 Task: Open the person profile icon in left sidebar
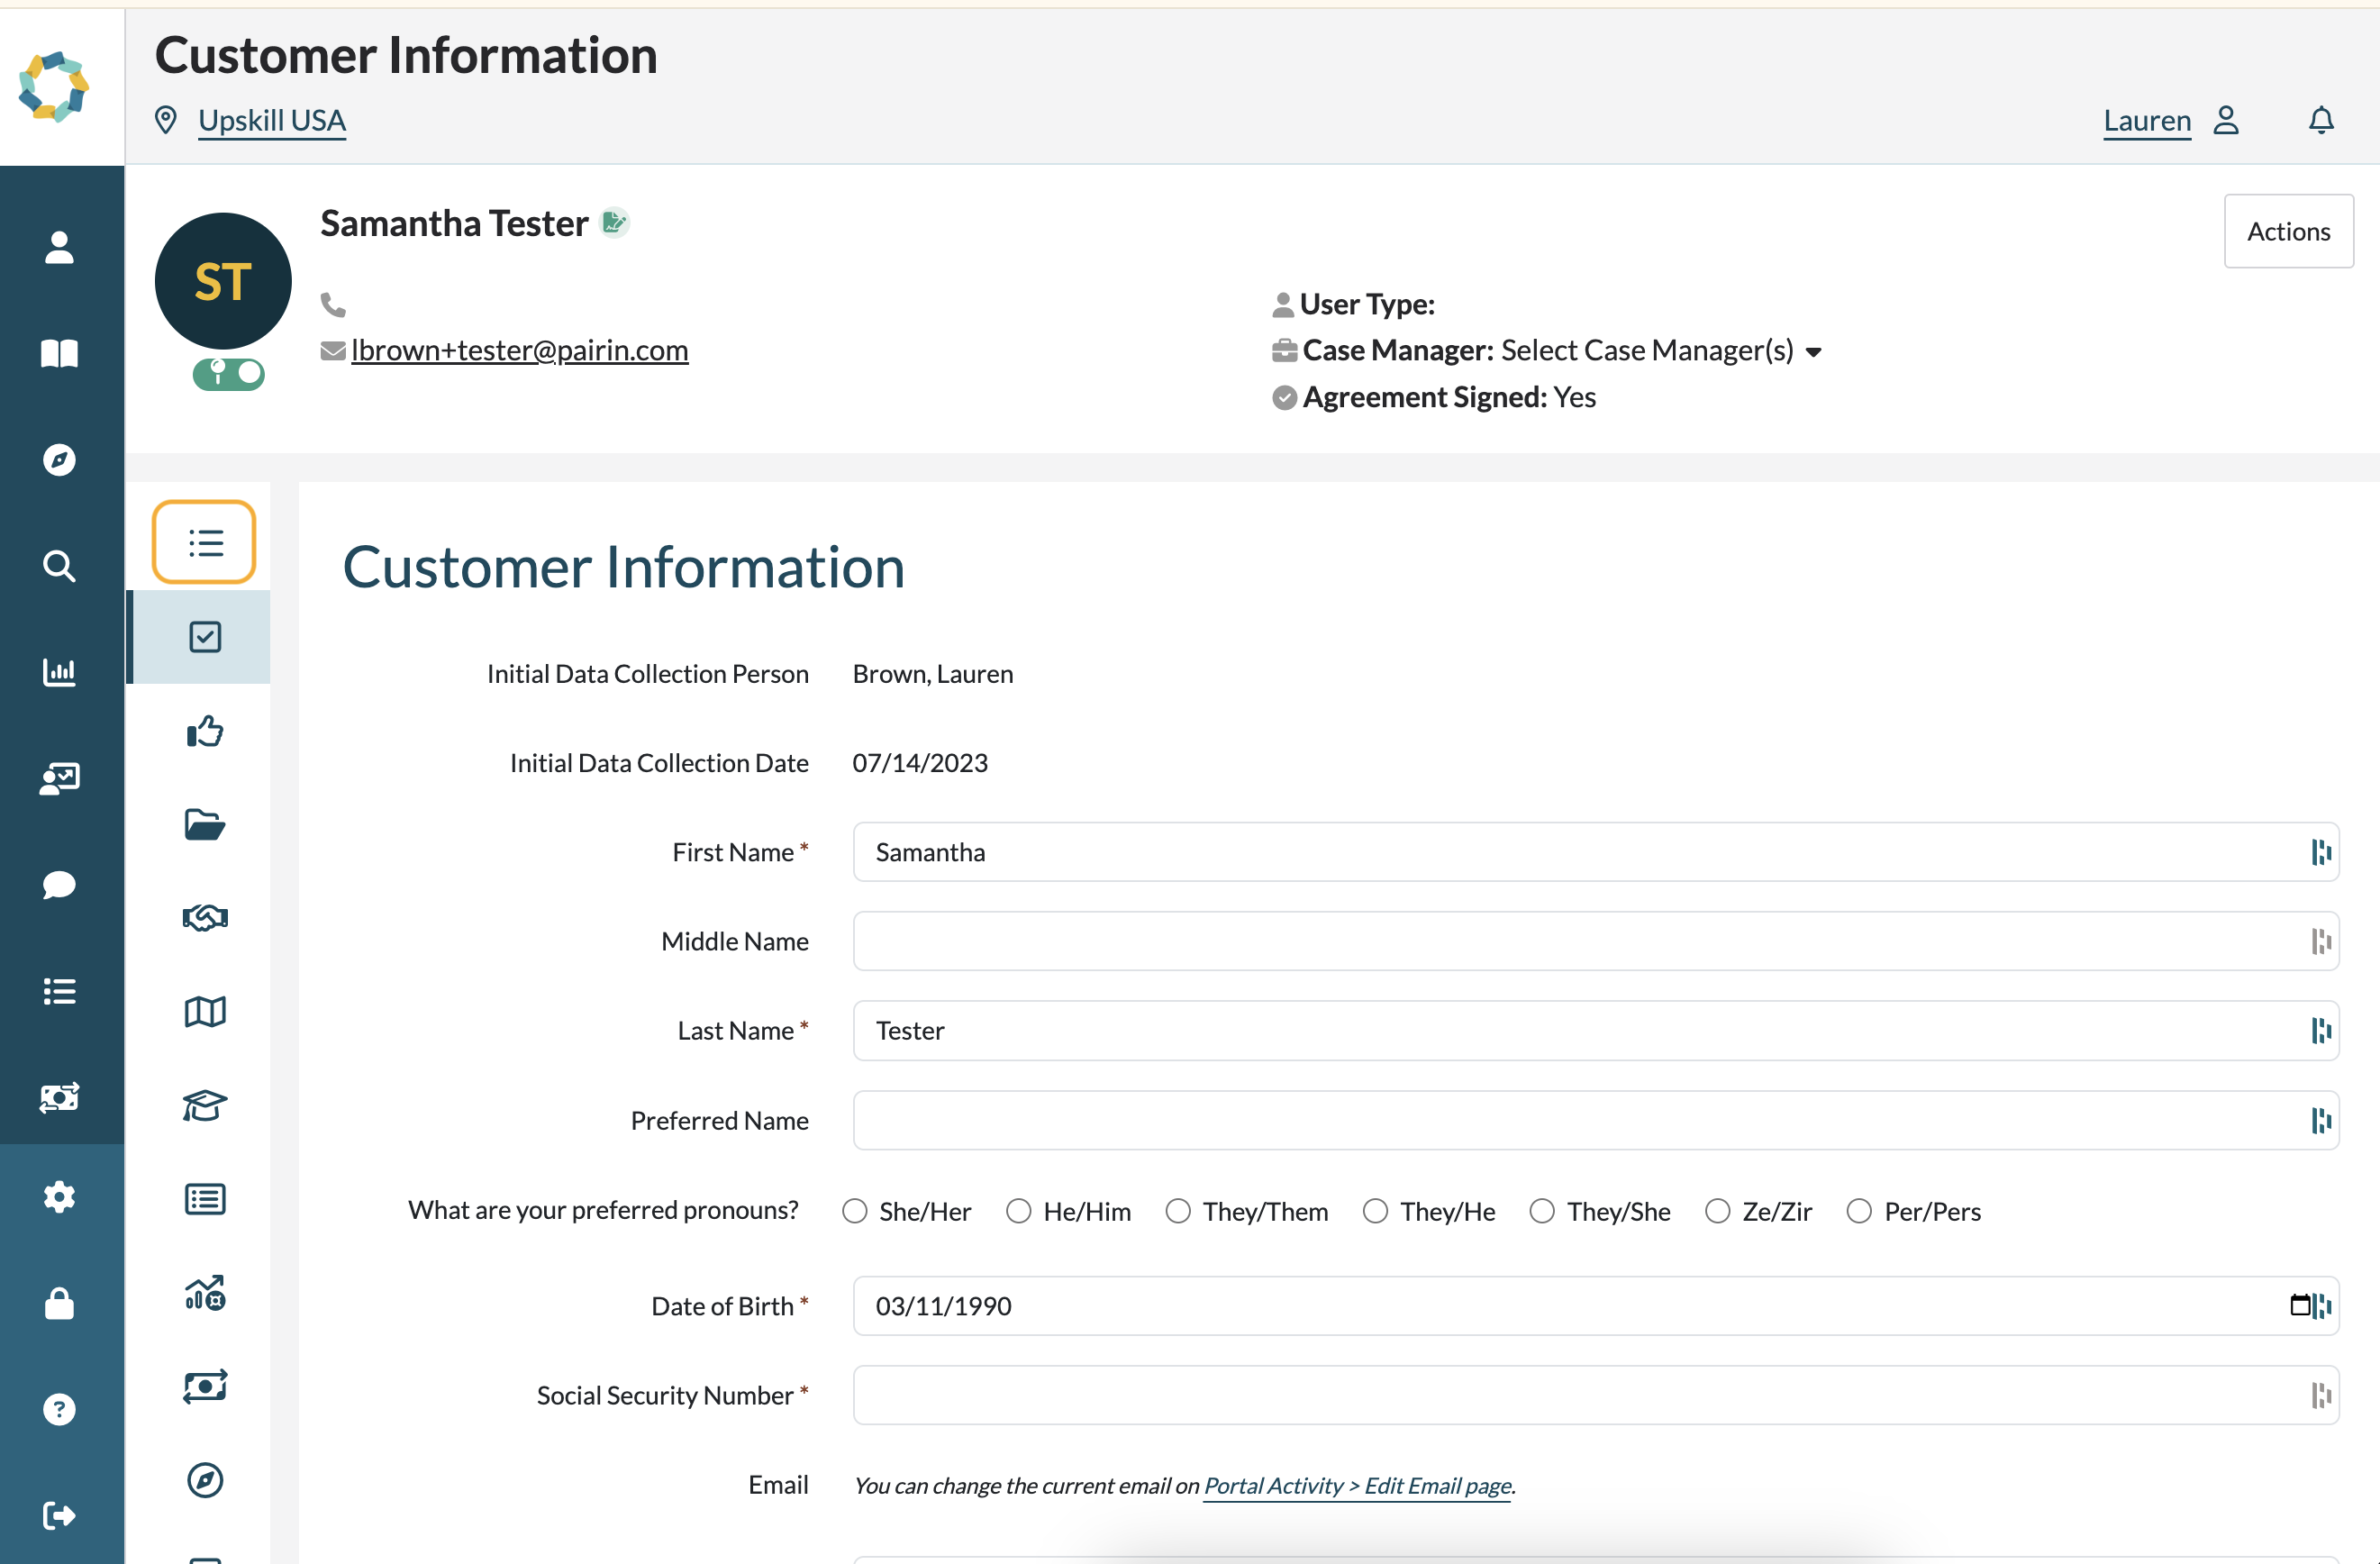click(x=60, y=247)
